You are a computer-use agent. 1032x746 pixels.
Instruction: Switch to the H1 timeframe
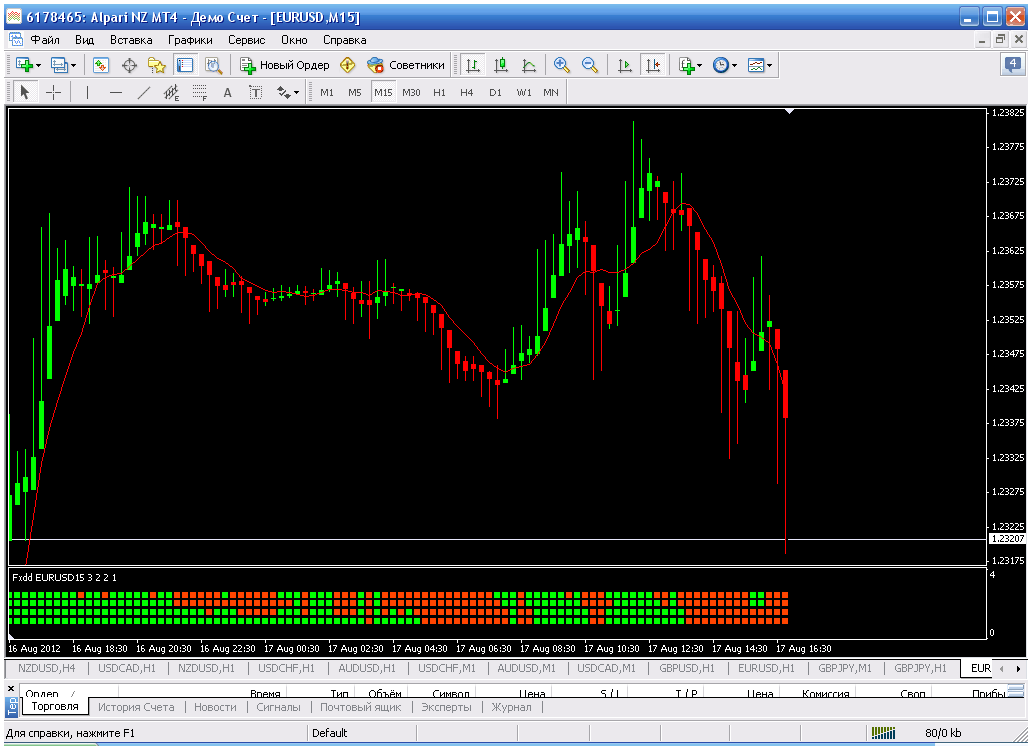pos(440,92)
